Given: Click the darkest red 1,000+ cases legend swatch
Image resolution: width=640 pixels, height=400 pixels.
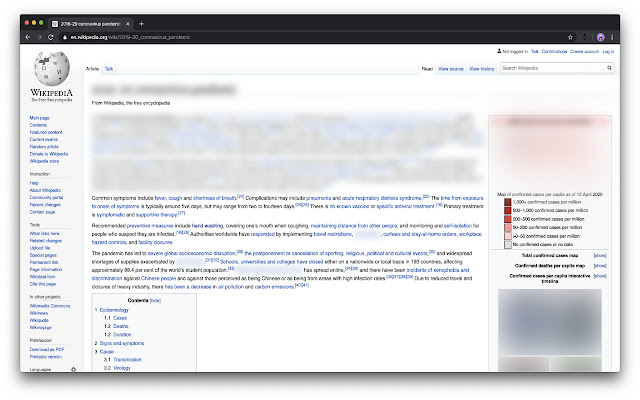Looking at the screenshot, I should [x=507, y=202].
